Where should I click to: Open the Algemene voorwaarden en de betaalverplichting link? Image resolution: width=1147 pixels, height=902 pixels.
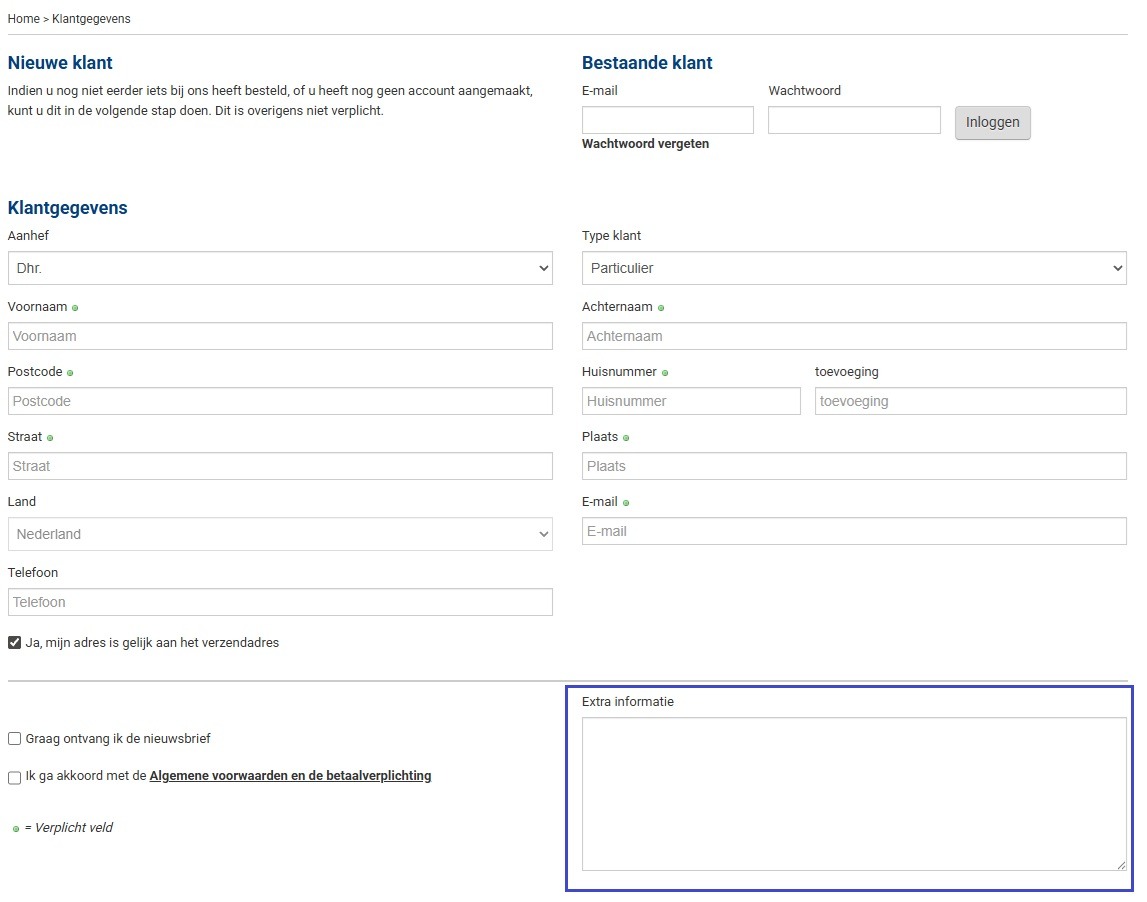(x=290, y=776)
